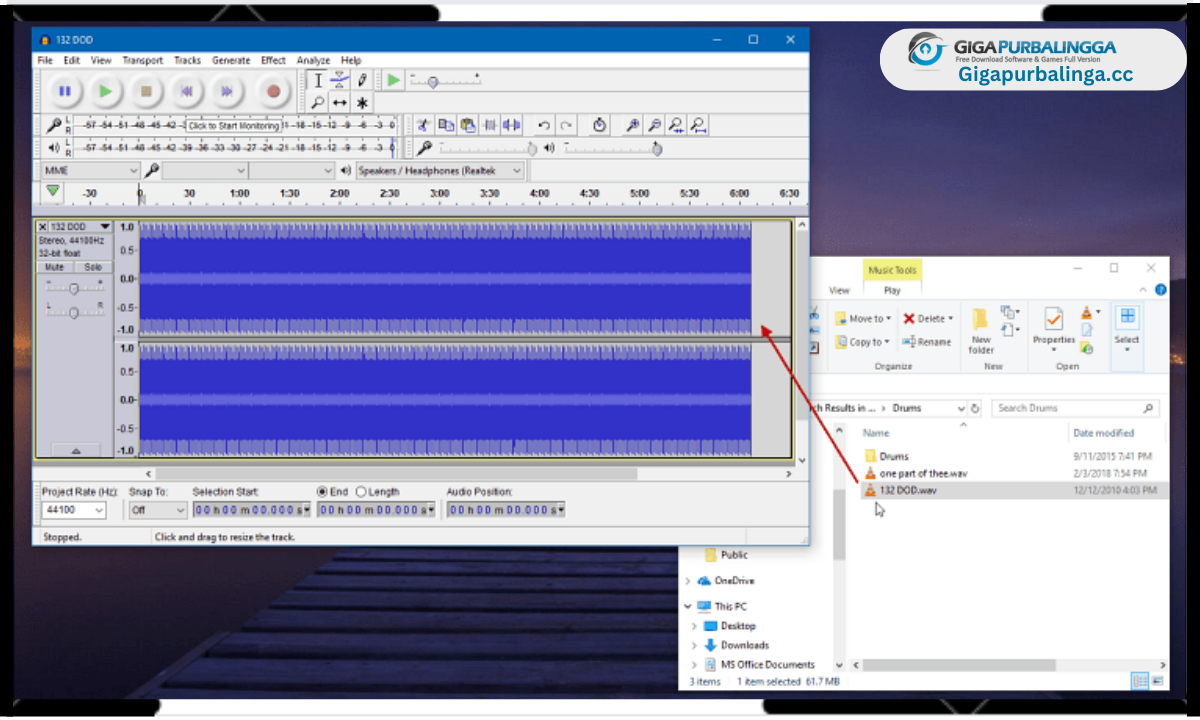The image size is (1200, 720).
Task: Click the red Record button
Action: coord(273,91)
